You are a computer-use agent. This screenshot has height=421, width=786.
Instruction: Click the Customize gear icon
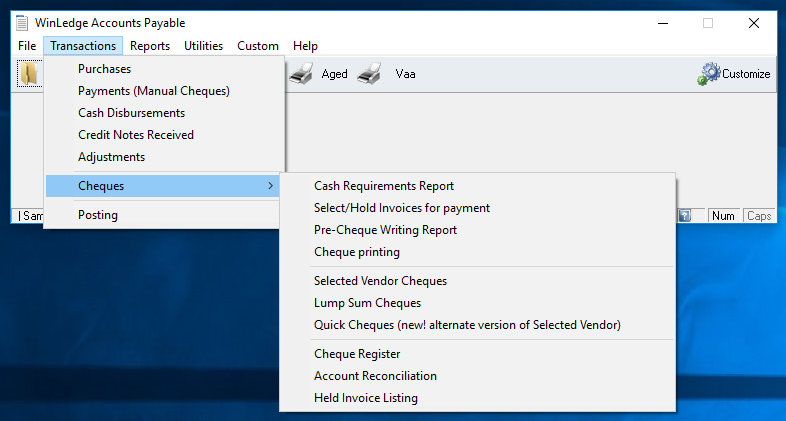710,74
